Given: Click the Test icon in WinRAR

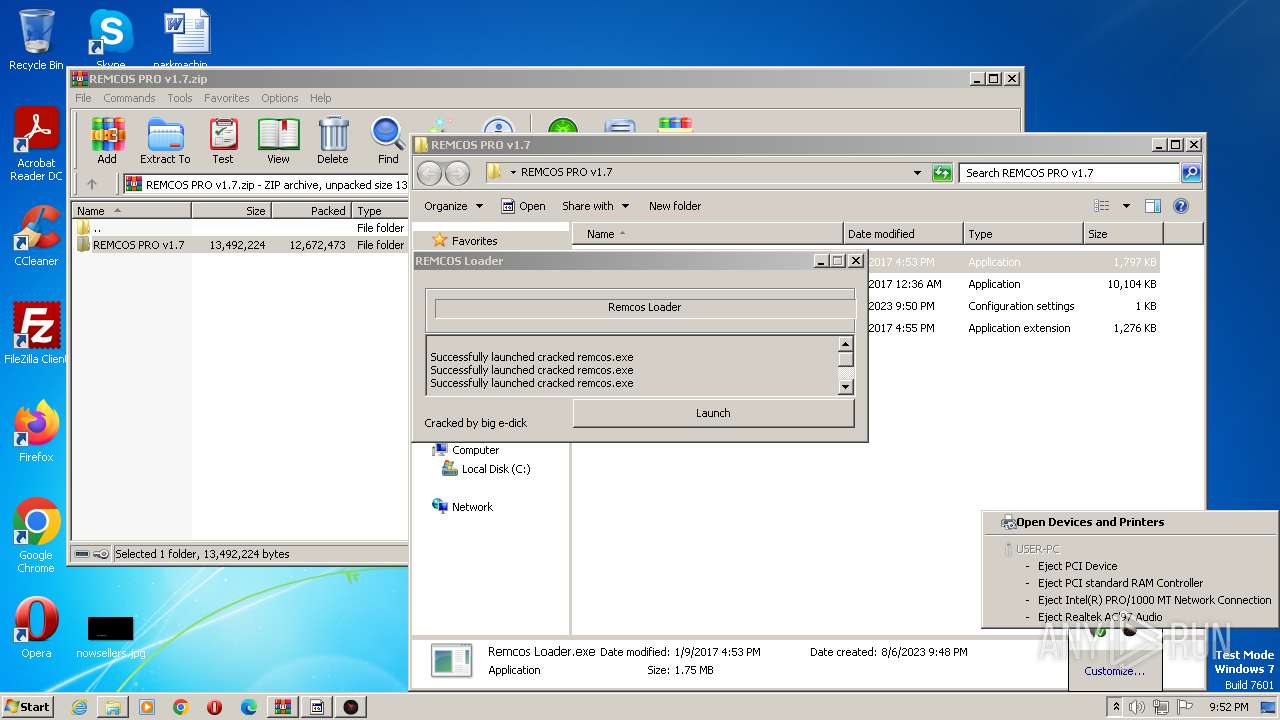Looking at the screenshot, I should click(x=223, y=141).
